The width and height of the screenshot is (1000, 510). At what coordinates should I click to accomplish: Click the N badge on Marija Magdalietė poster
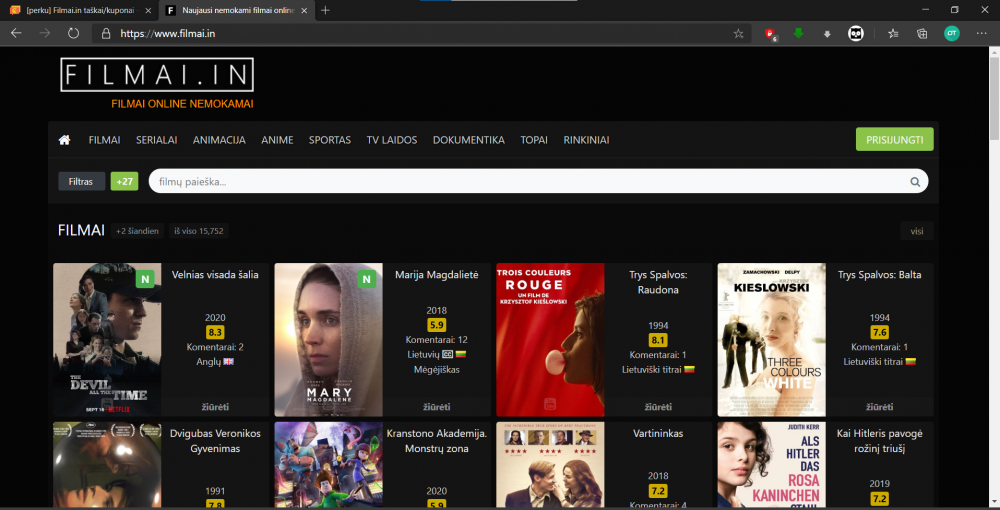pyautogui.click(x=366, y=279)
